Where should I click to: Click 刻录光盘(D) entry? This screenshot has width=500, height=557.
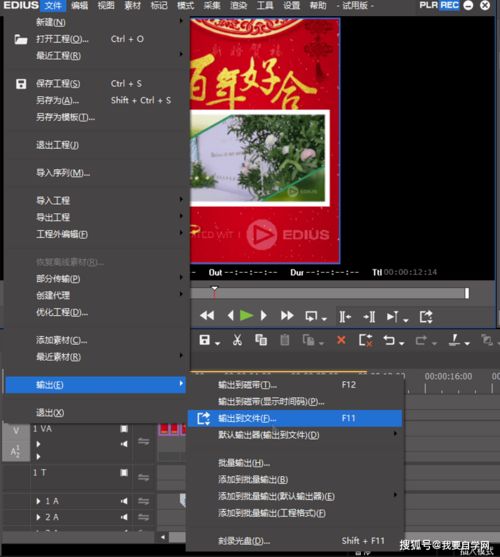click(244, 541)
